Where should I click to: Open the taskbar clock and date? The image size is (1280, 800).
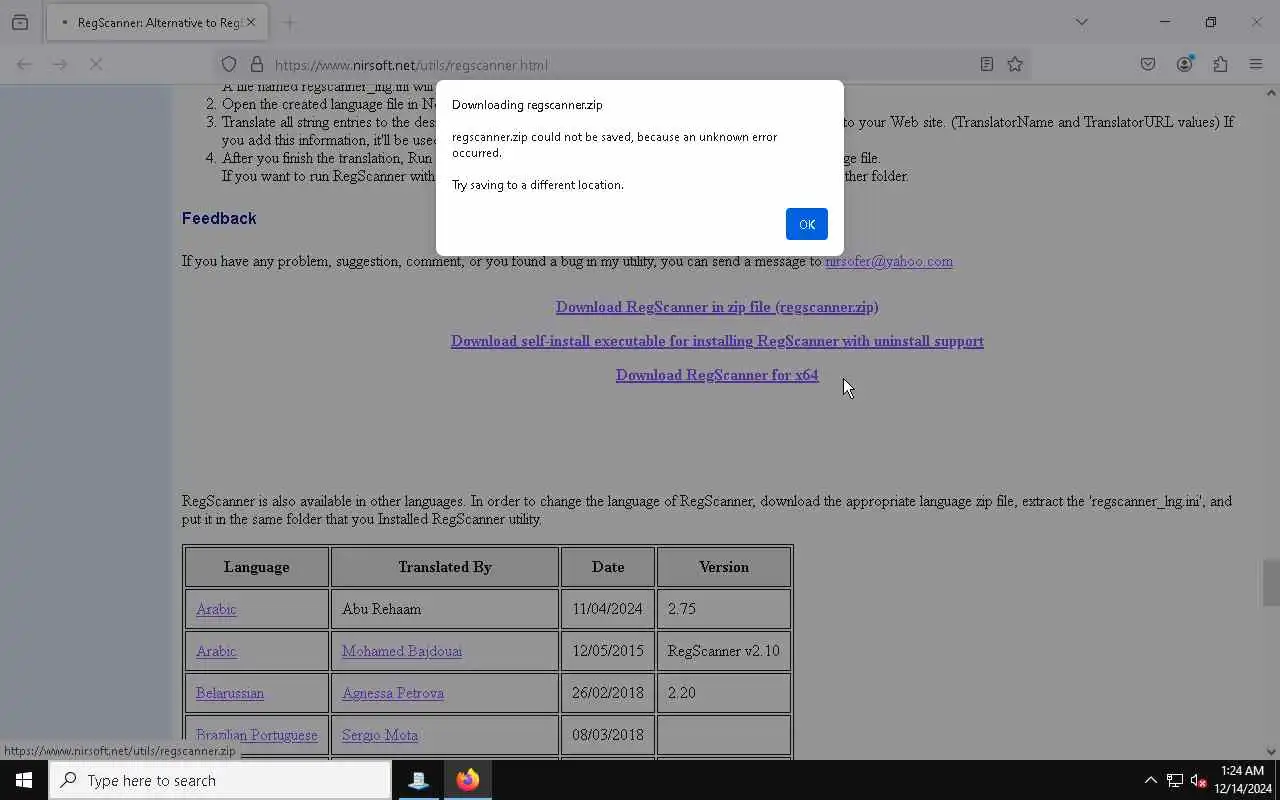pos(1242,780)
